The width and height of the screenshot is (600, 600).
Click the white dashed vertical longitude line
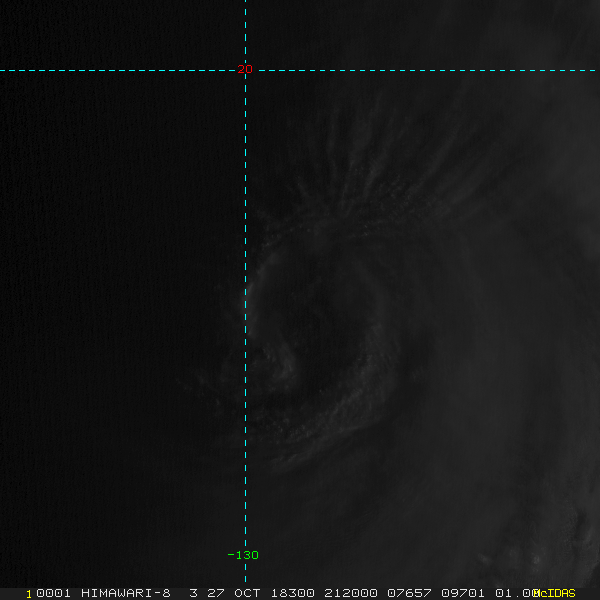coord(246,300)
